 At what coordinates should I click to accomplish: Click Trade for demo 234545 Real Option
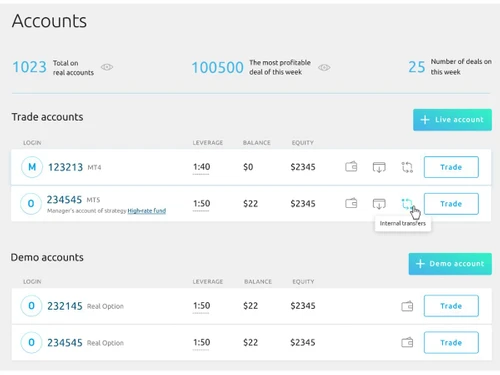(x=451, y=343)
